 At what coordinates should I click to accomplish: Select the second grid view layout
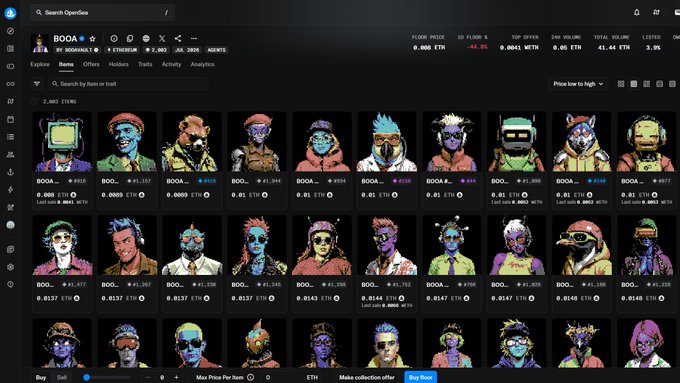pyautogui.click(x=634, y=84)
